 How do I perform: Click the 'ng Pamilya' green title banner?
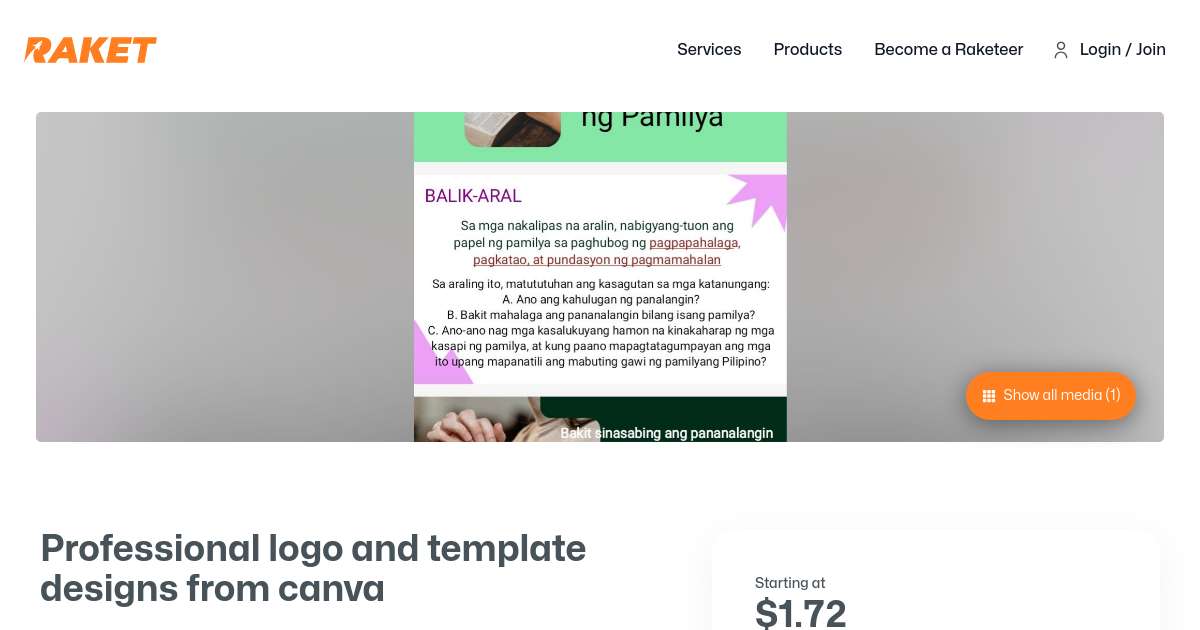coord(600,137)
